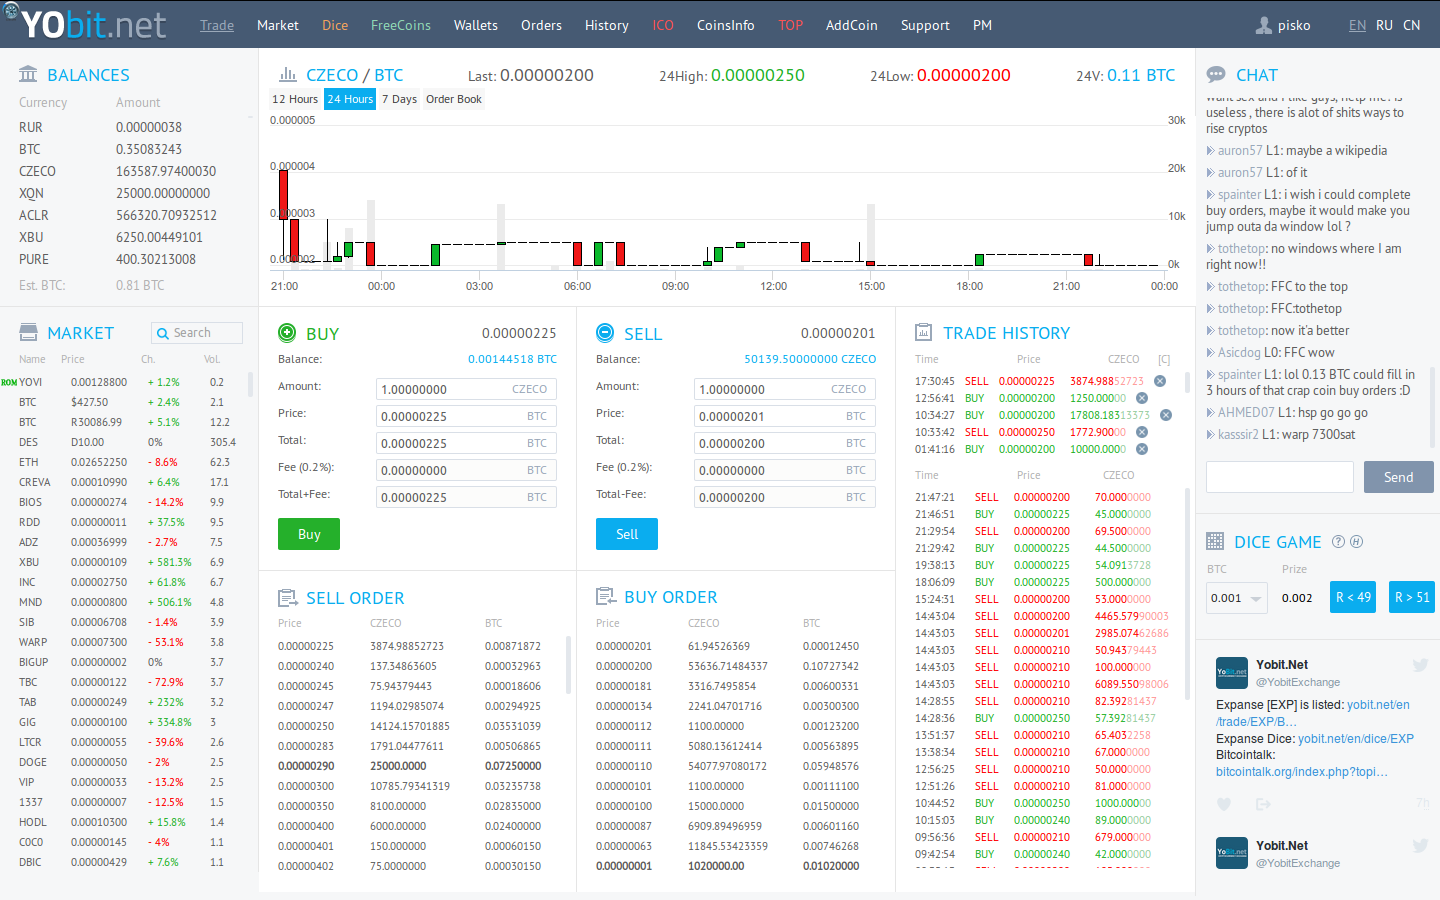Open the Order Book tab
This screenshot has width=1440, height=900.
click(x=454, y=99)
